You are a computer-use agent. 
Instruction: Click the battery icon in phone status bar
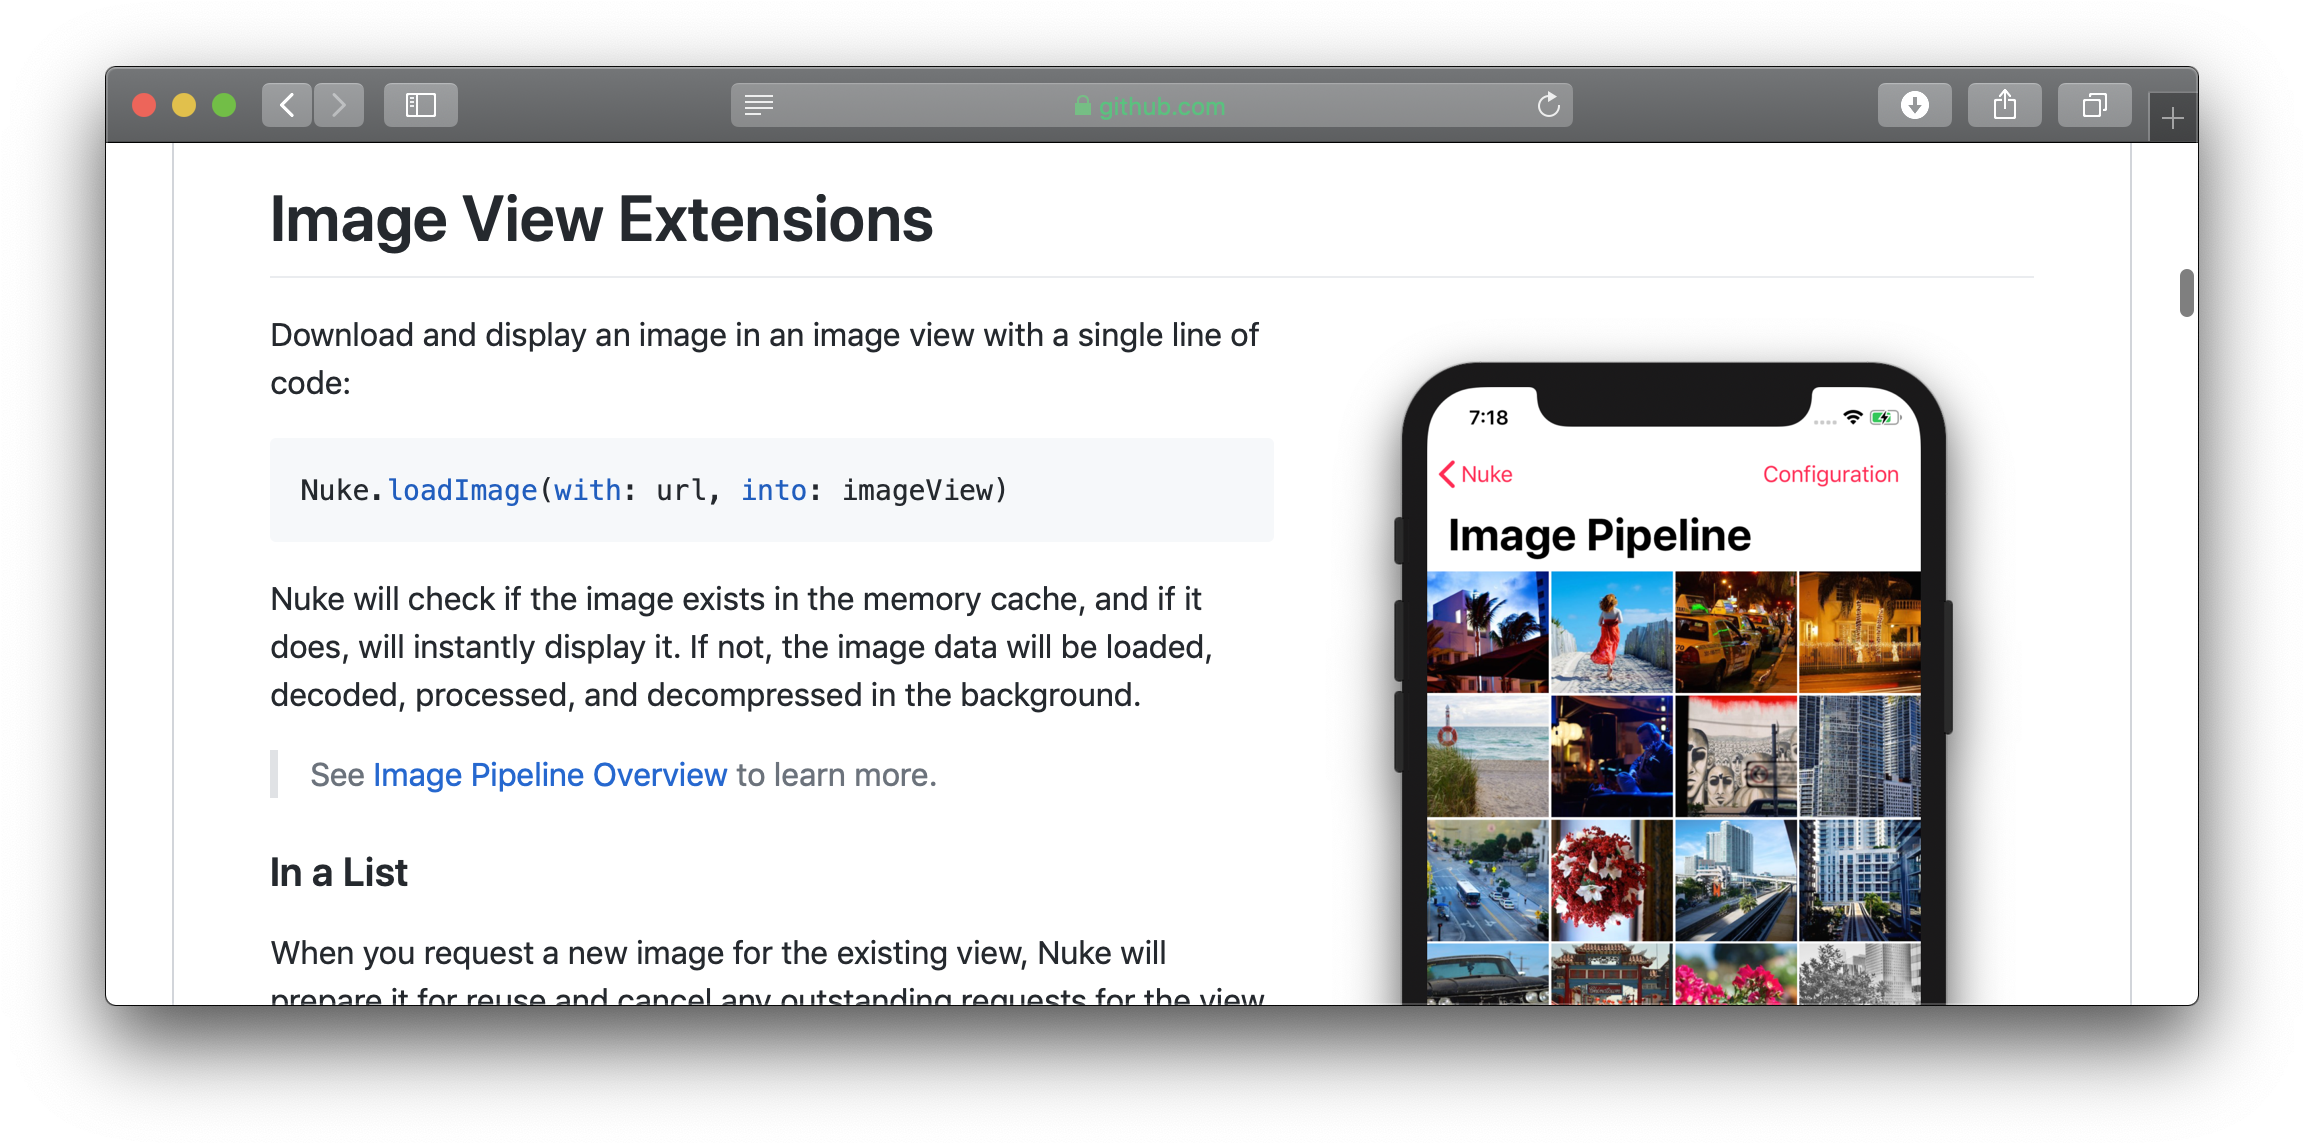[1884, 417]
